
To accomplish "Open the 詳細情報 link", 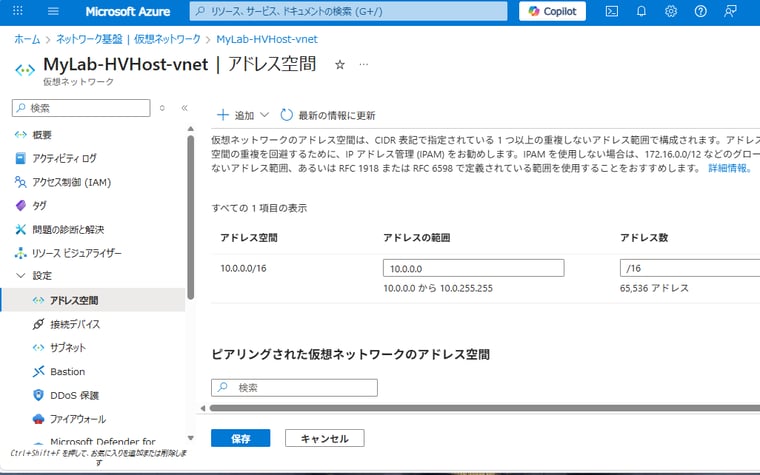I will 729,168.
